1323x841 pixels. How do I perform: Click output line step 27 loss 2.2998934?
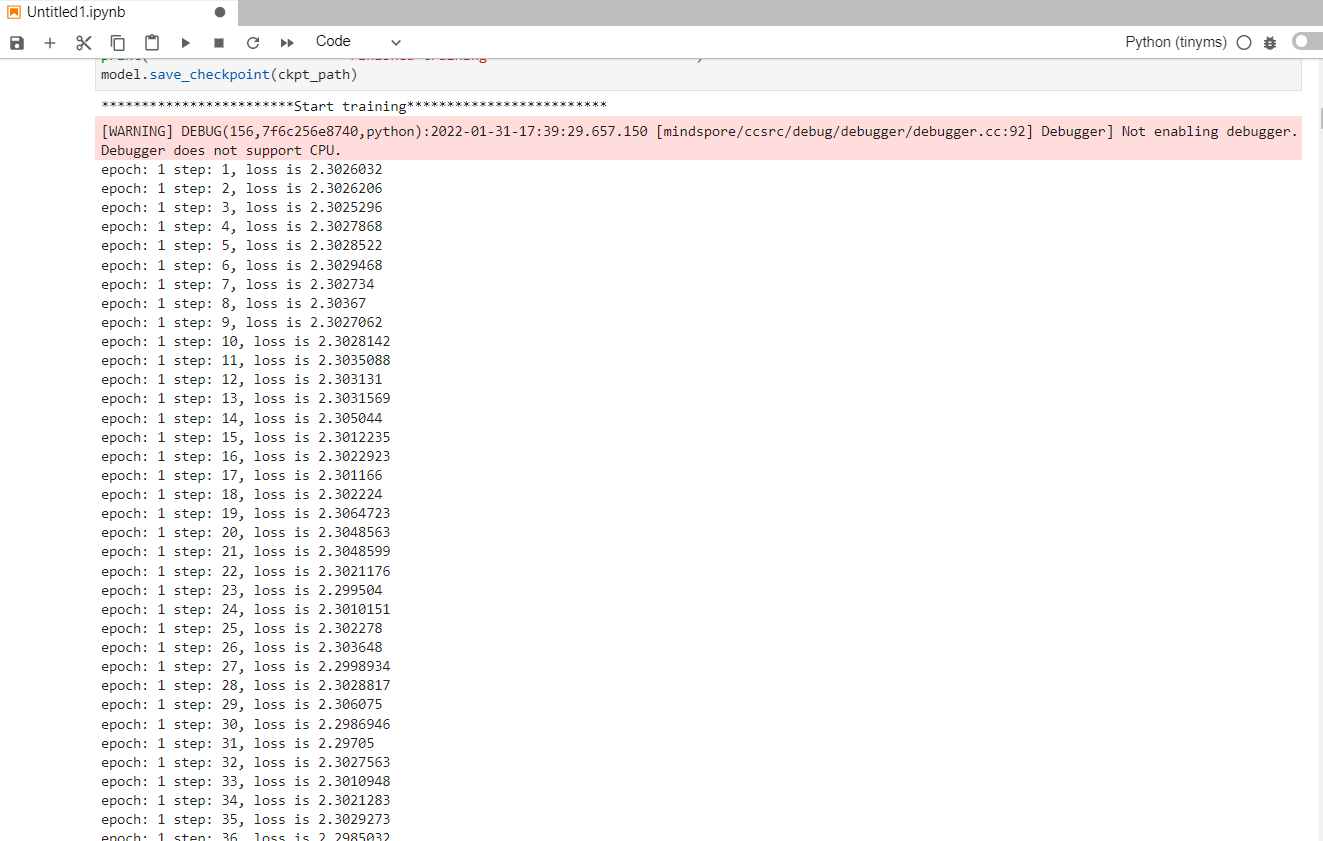245,666
